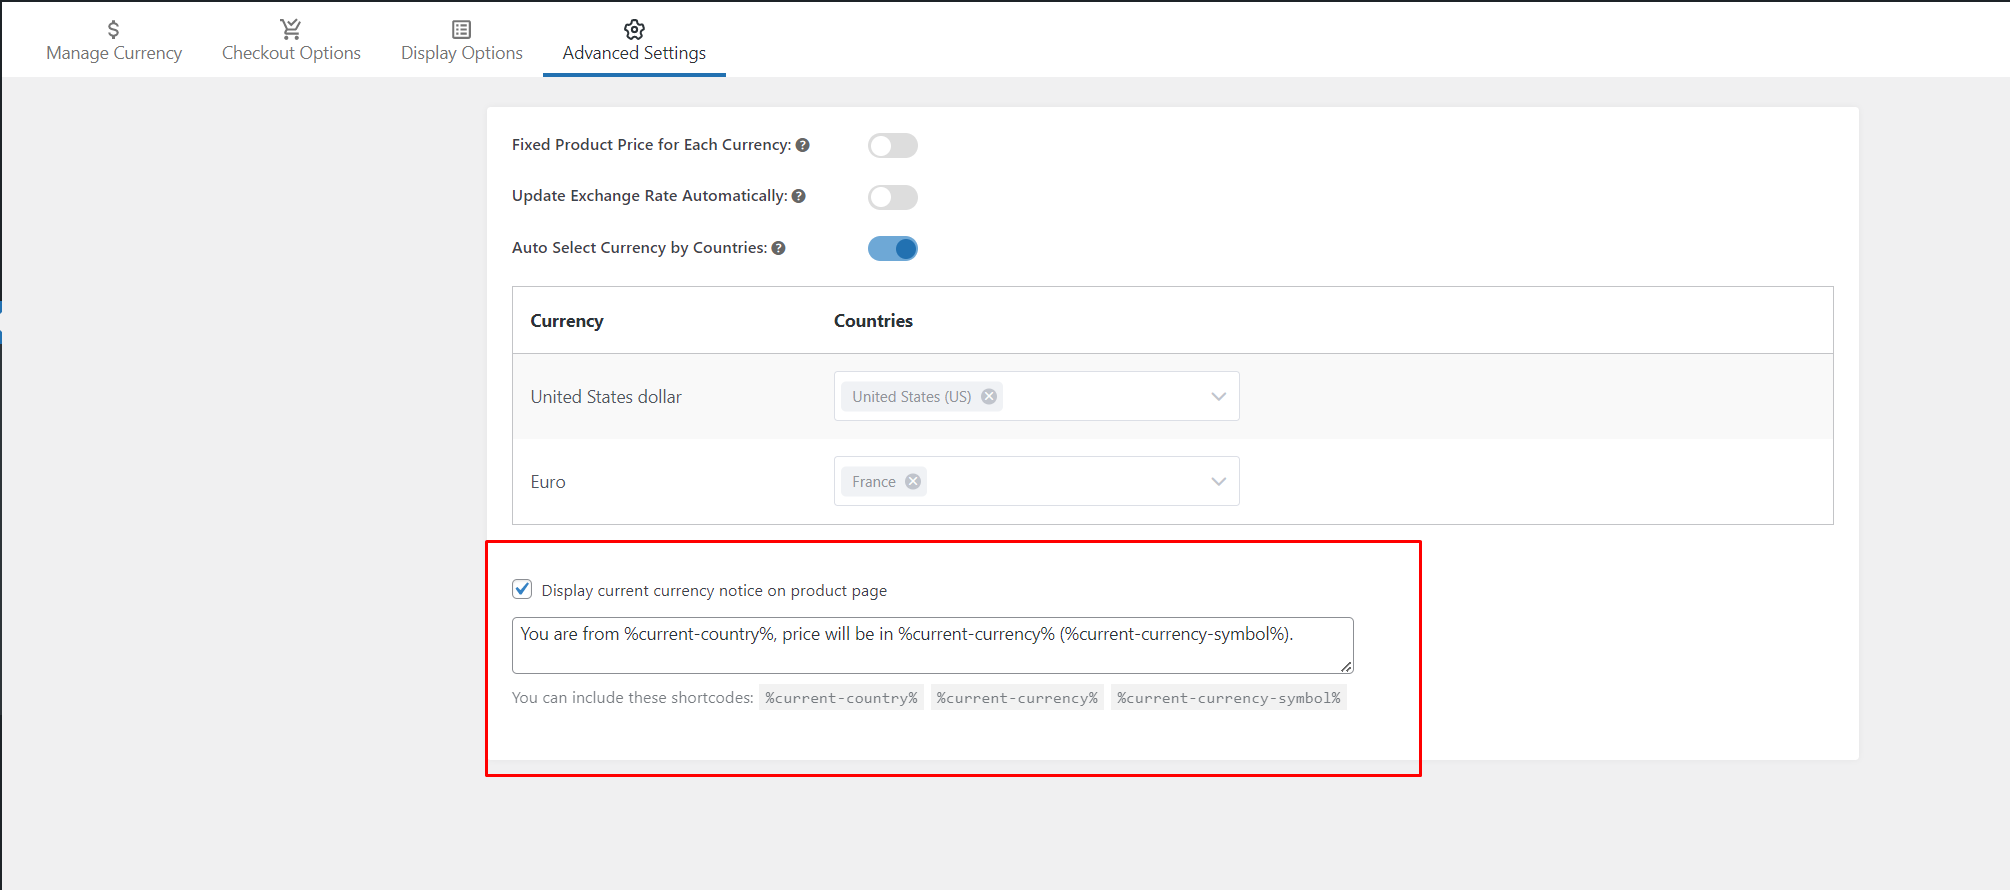Screen dimensions: 2010x890
Task: Click the gear Advanced Settings icon
Action: [x=634, y=29]
